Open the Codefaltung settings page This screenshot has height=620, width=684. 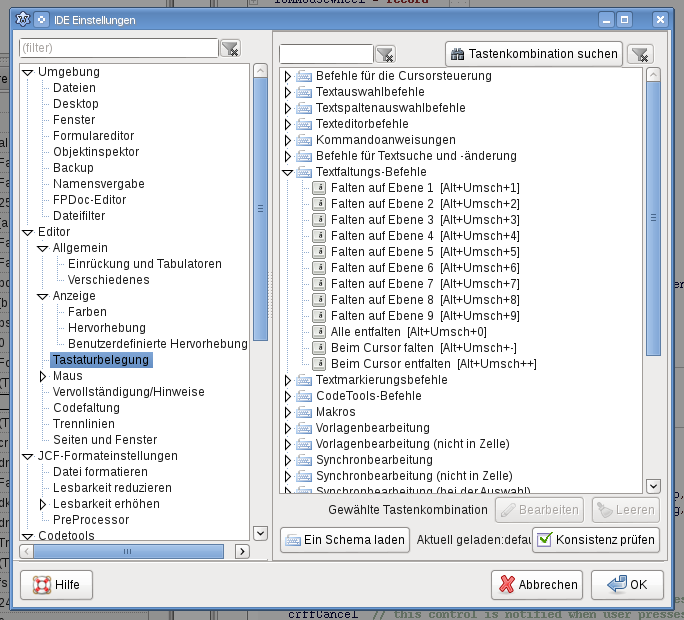pyautogui.click(x=86, y=408)
